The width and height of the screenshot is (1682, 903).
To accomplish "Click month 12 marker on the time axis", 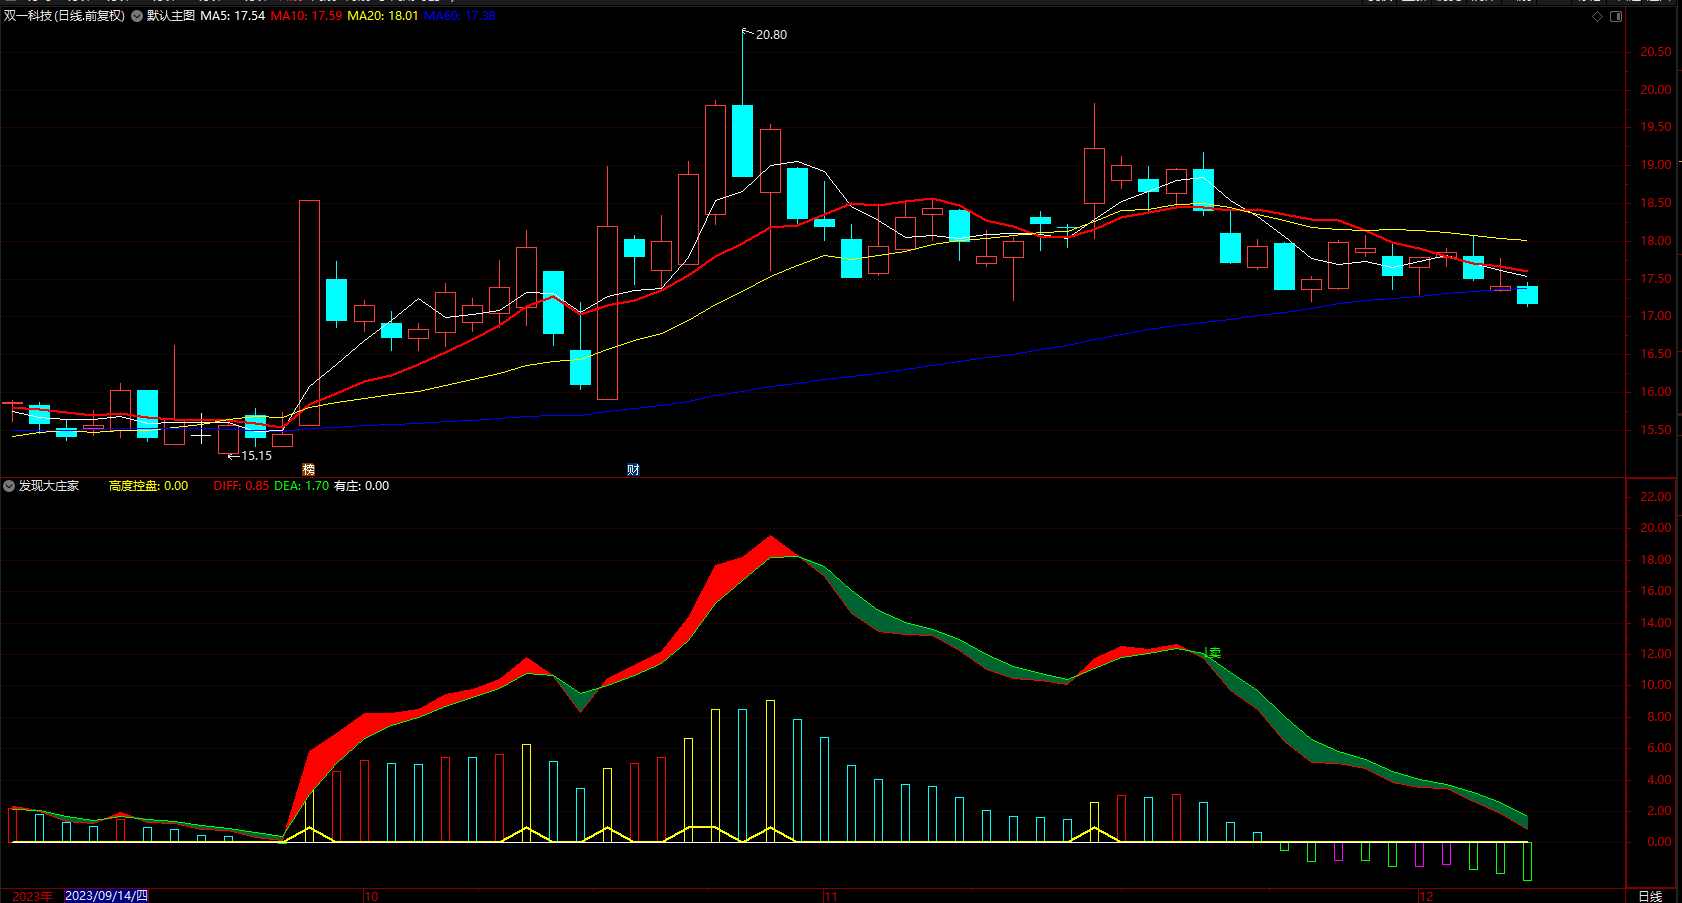I will coord(1426,896).
